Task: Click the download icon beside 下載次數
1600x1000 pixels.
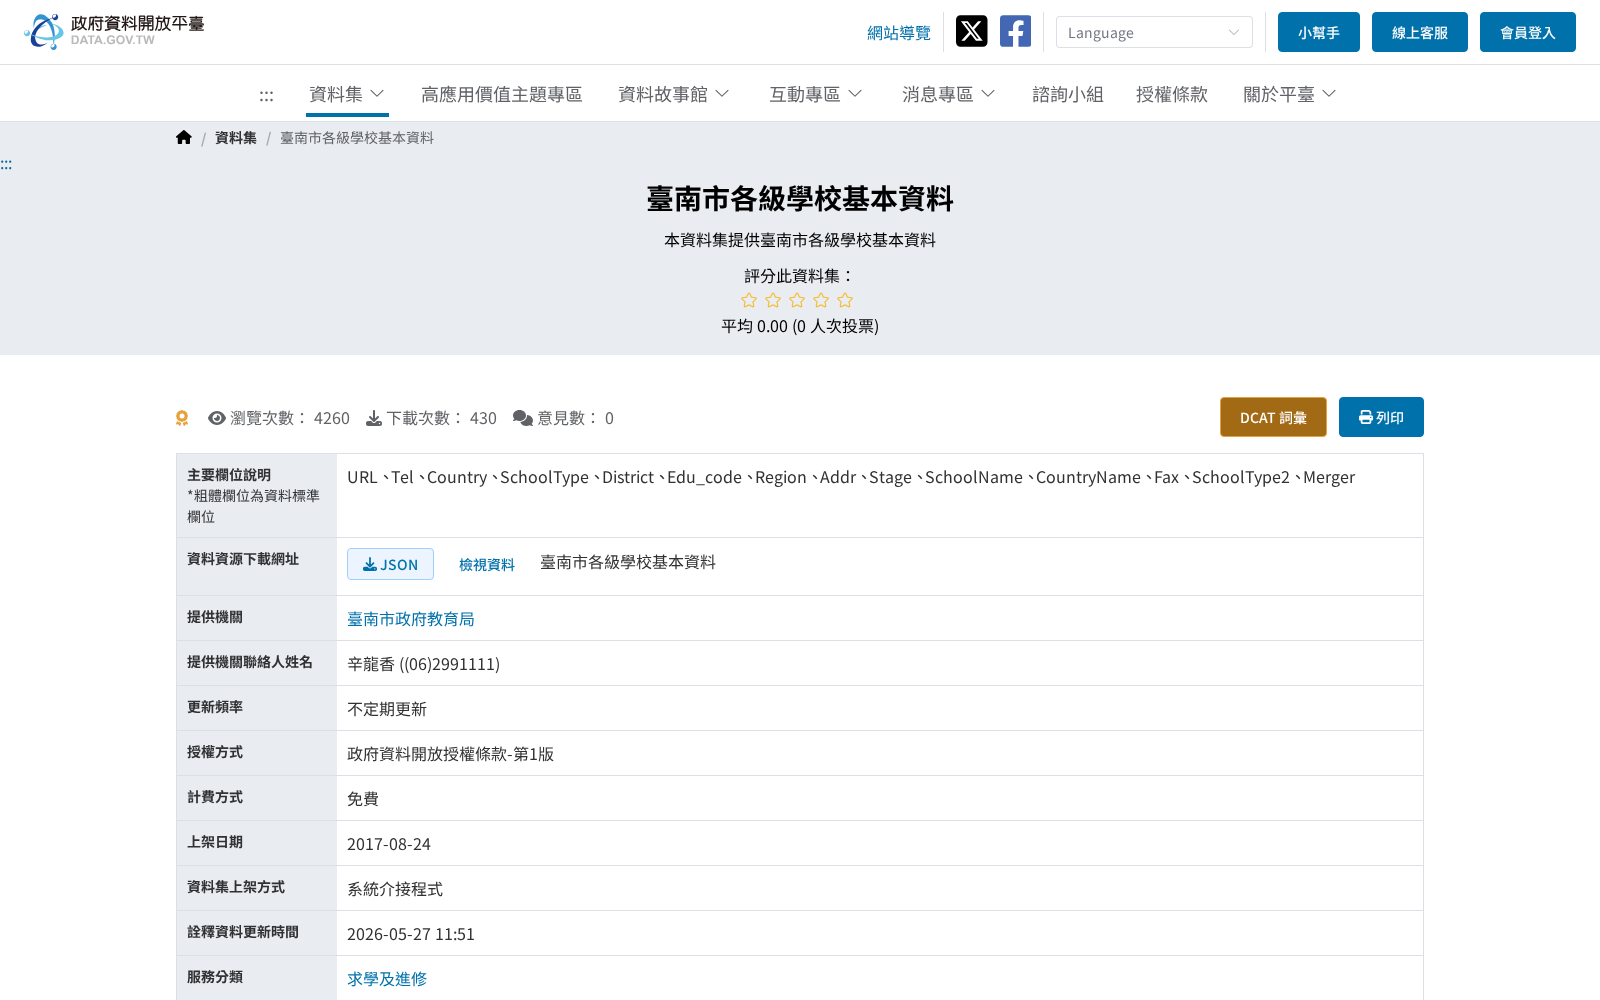Action: pyautogui.click(x=374, y=418)
